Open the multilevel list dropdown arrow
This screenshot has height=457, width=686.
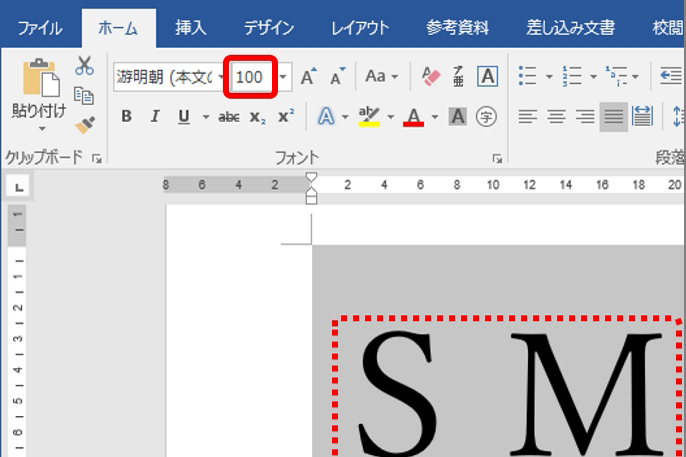click(635, 77)
